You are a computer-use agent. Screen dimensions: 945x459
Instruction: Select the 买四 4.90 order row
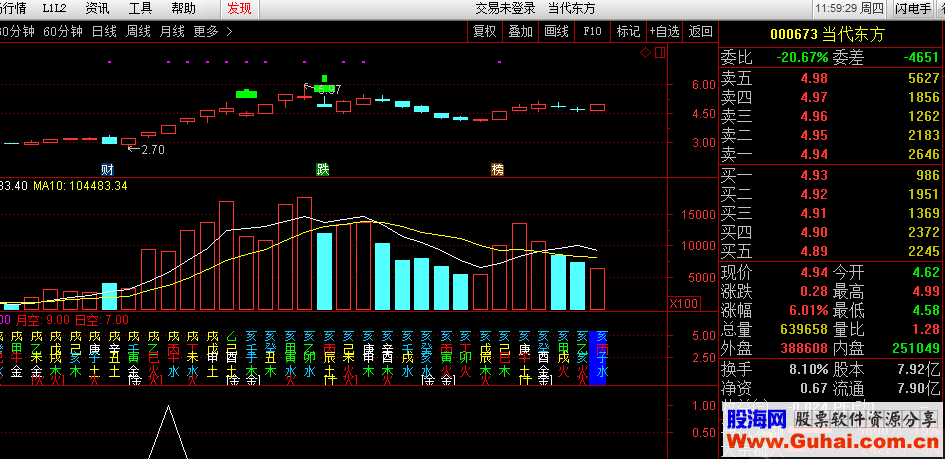[x=831, y=233]
